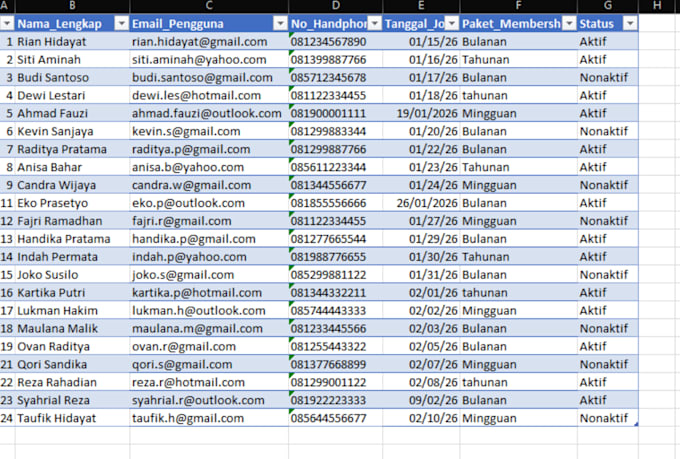Select date cell 09/02/26
Image resolution: width=680 pixels, height=459 pixels.
(421, 400)
